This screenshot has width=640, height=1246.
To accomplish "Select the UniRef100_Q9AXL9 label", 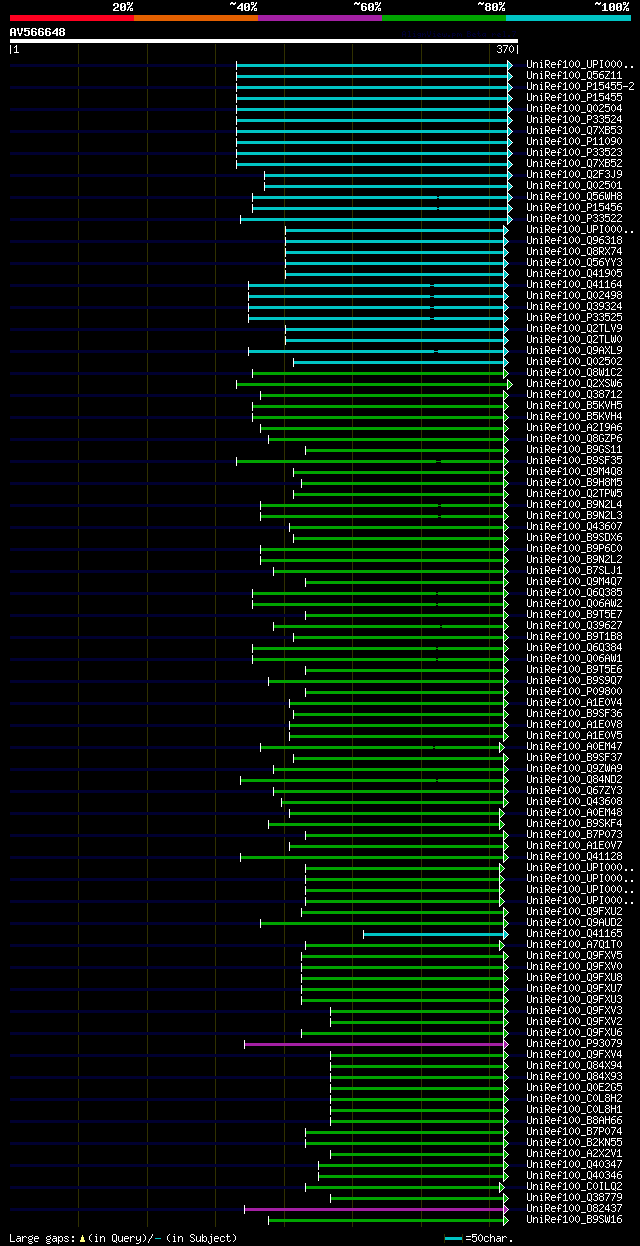I will (x=574, y=350).
